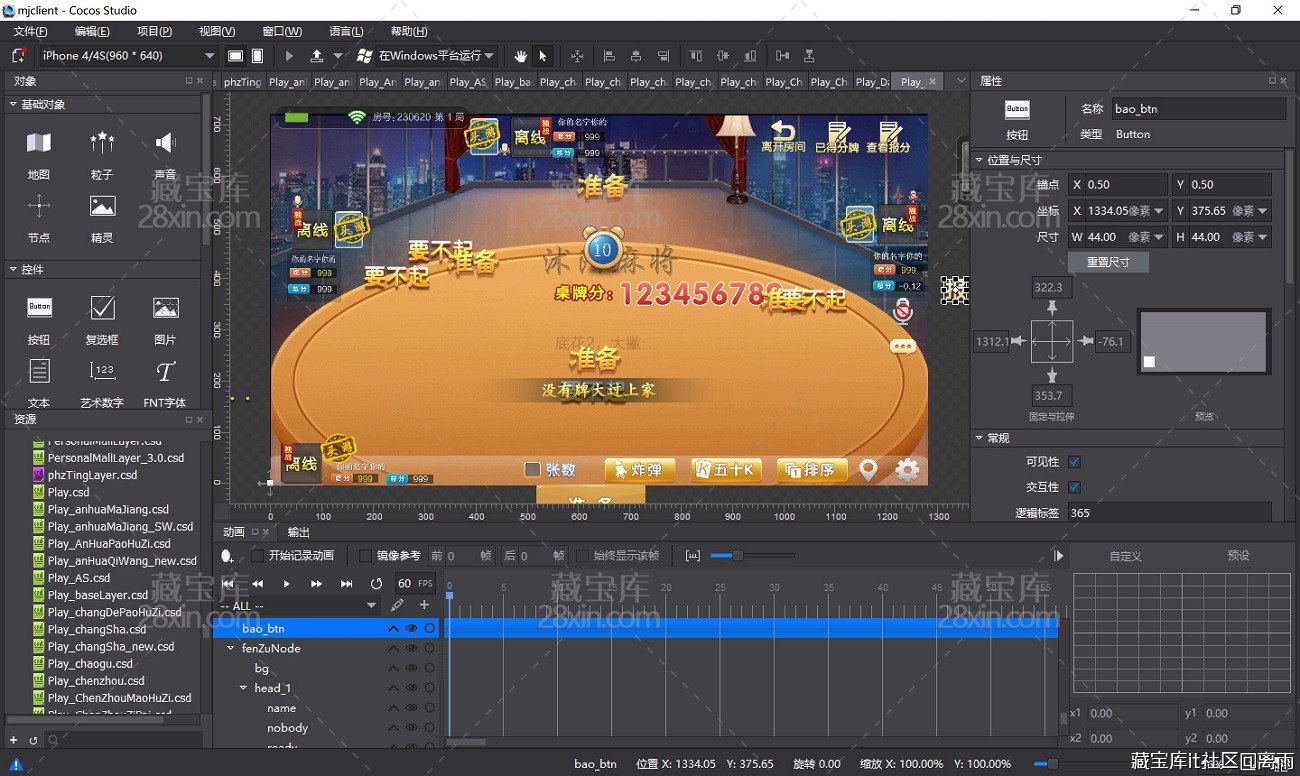Hide the fenZuNode layer via its eye icon

click(411, 648)
